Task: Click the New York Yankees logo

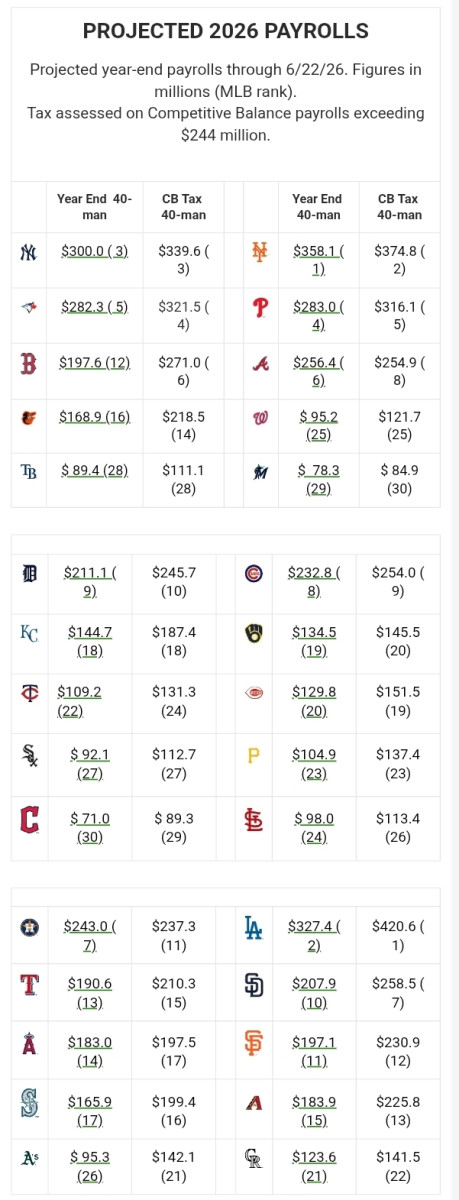Action: click(x=28, y=252)
